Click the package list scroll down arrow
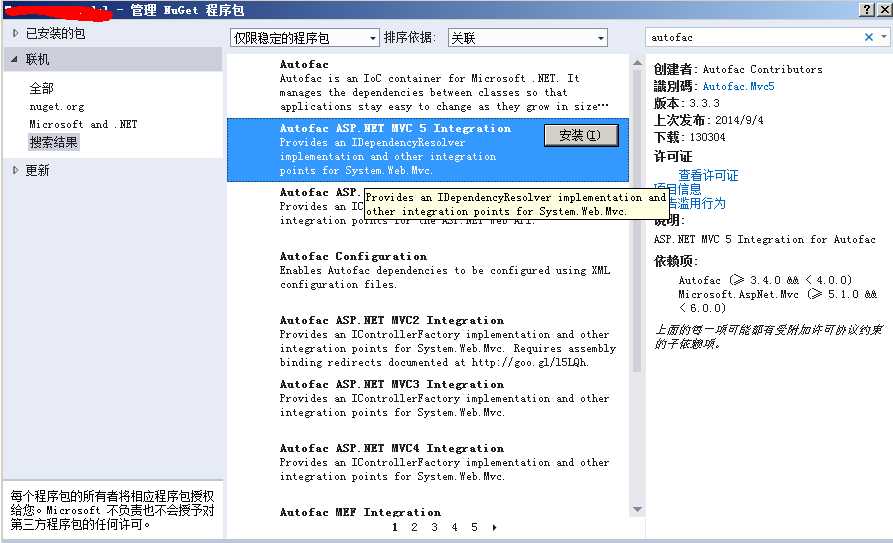This screenshot has height=543, width=893. point(637,509)
